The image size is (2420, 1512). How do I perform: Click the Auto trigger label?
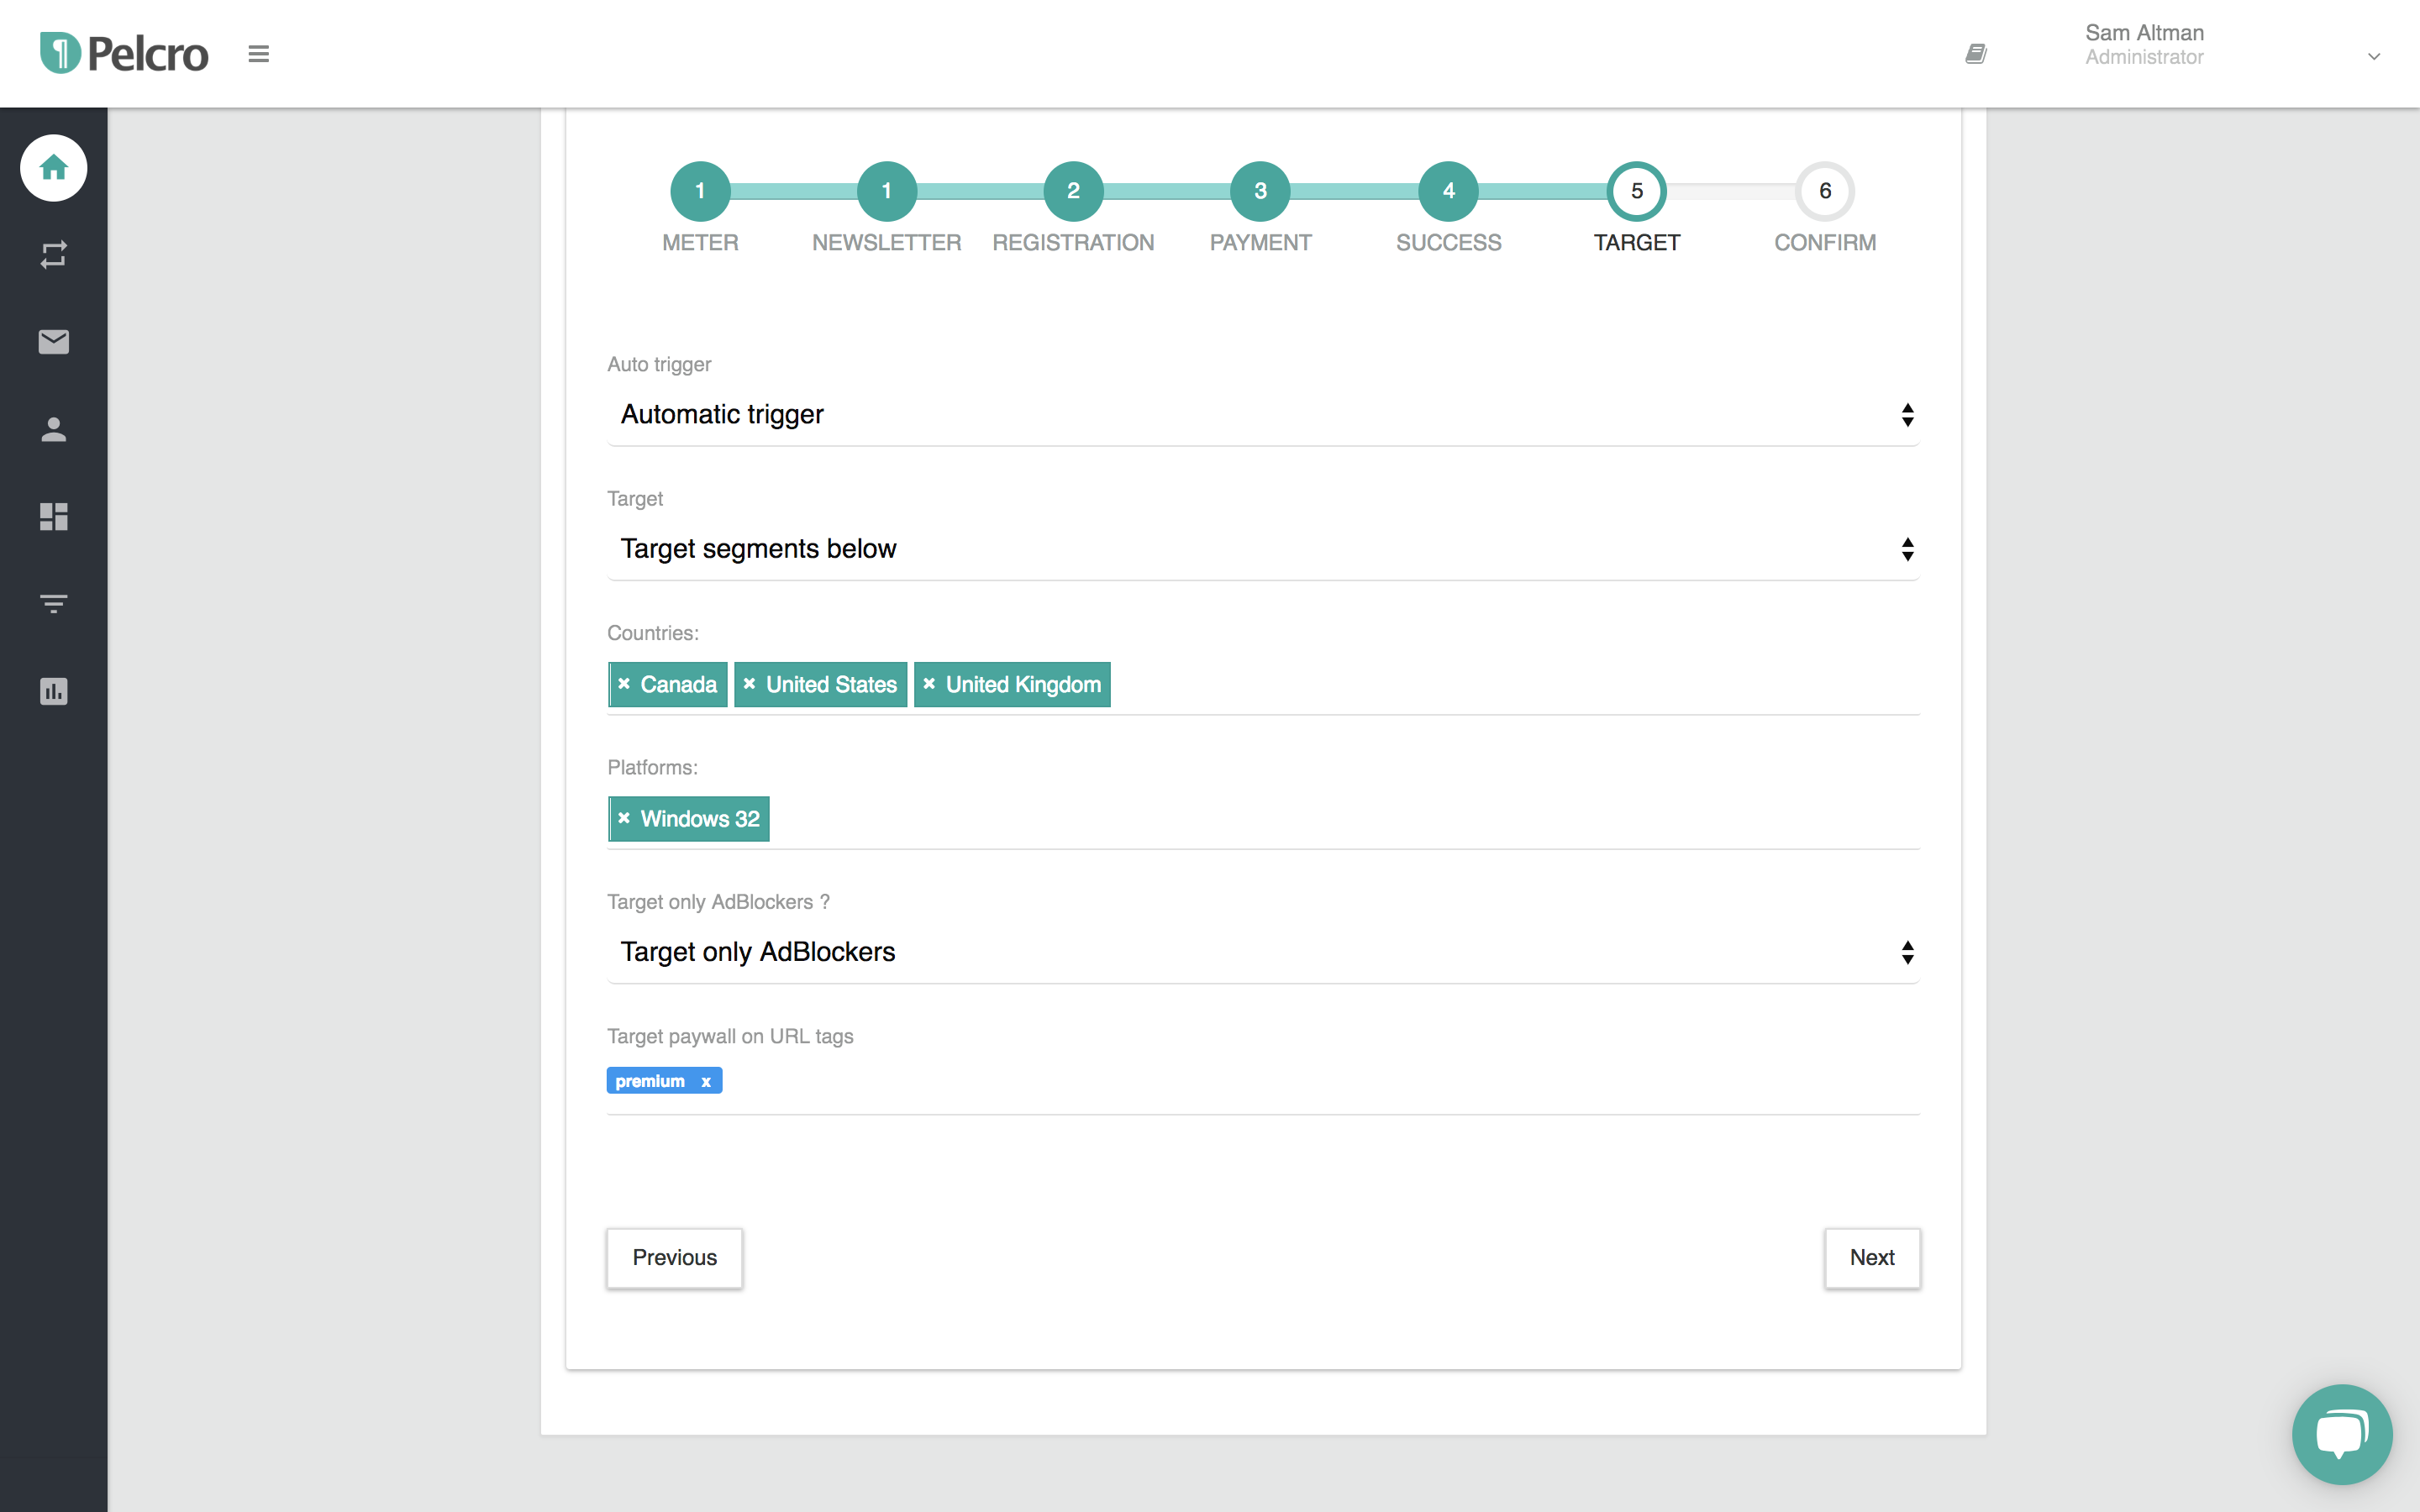659,364
